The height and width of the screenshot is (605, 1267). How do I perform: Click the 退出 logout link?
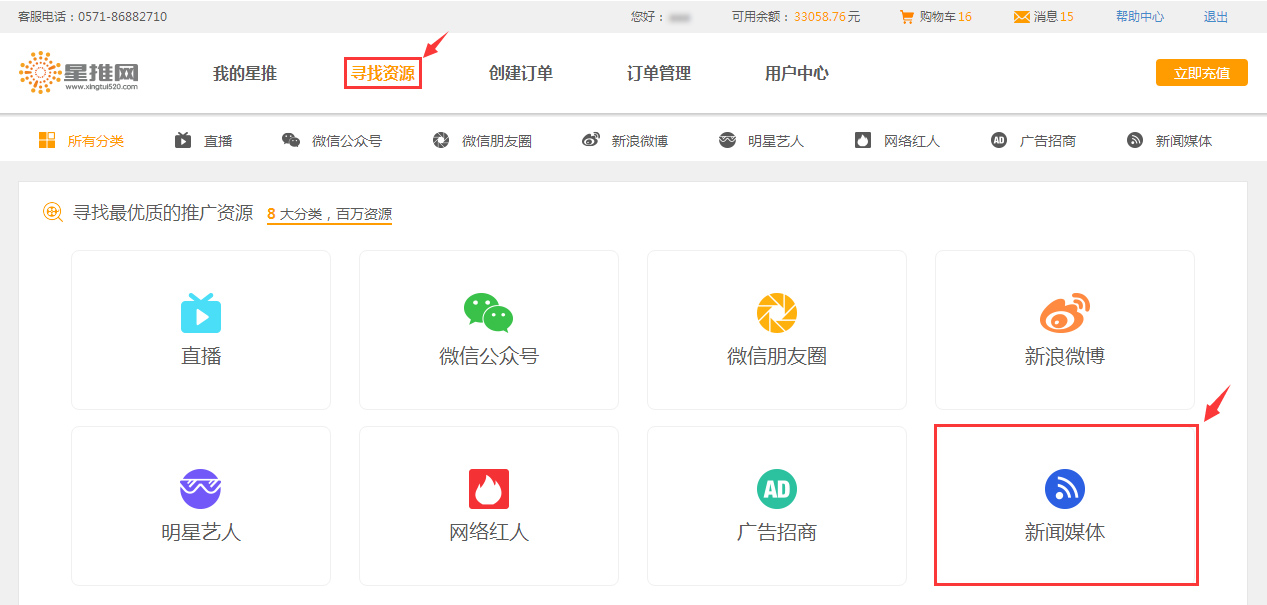1216,17
